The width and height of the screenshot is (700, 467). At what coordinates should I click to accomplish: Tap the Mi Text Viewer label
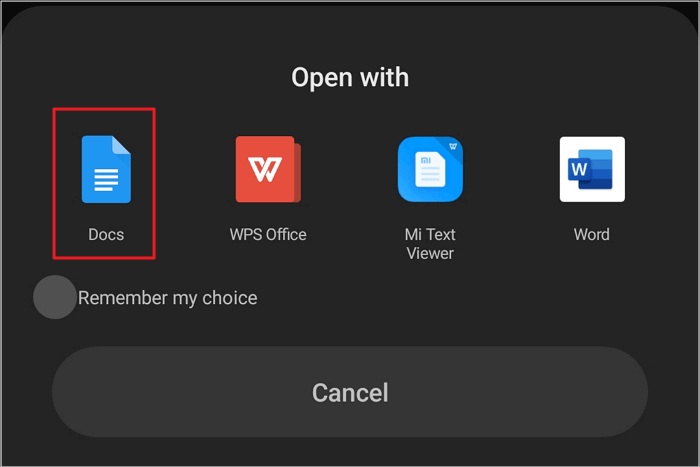click(x=430, y=244)
